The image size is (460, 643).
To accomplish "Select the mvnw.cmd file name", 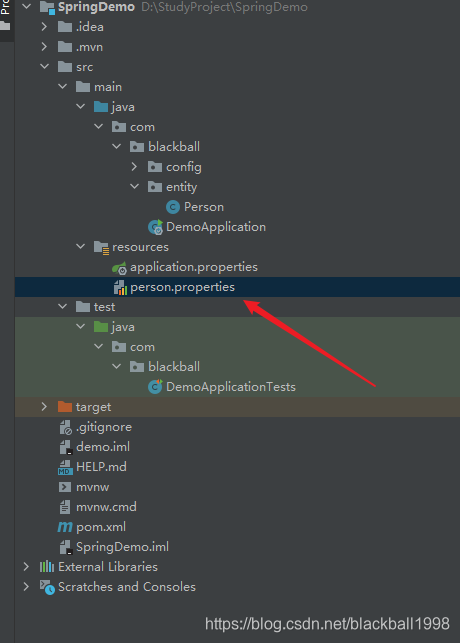I will click(x=106, y=507).
